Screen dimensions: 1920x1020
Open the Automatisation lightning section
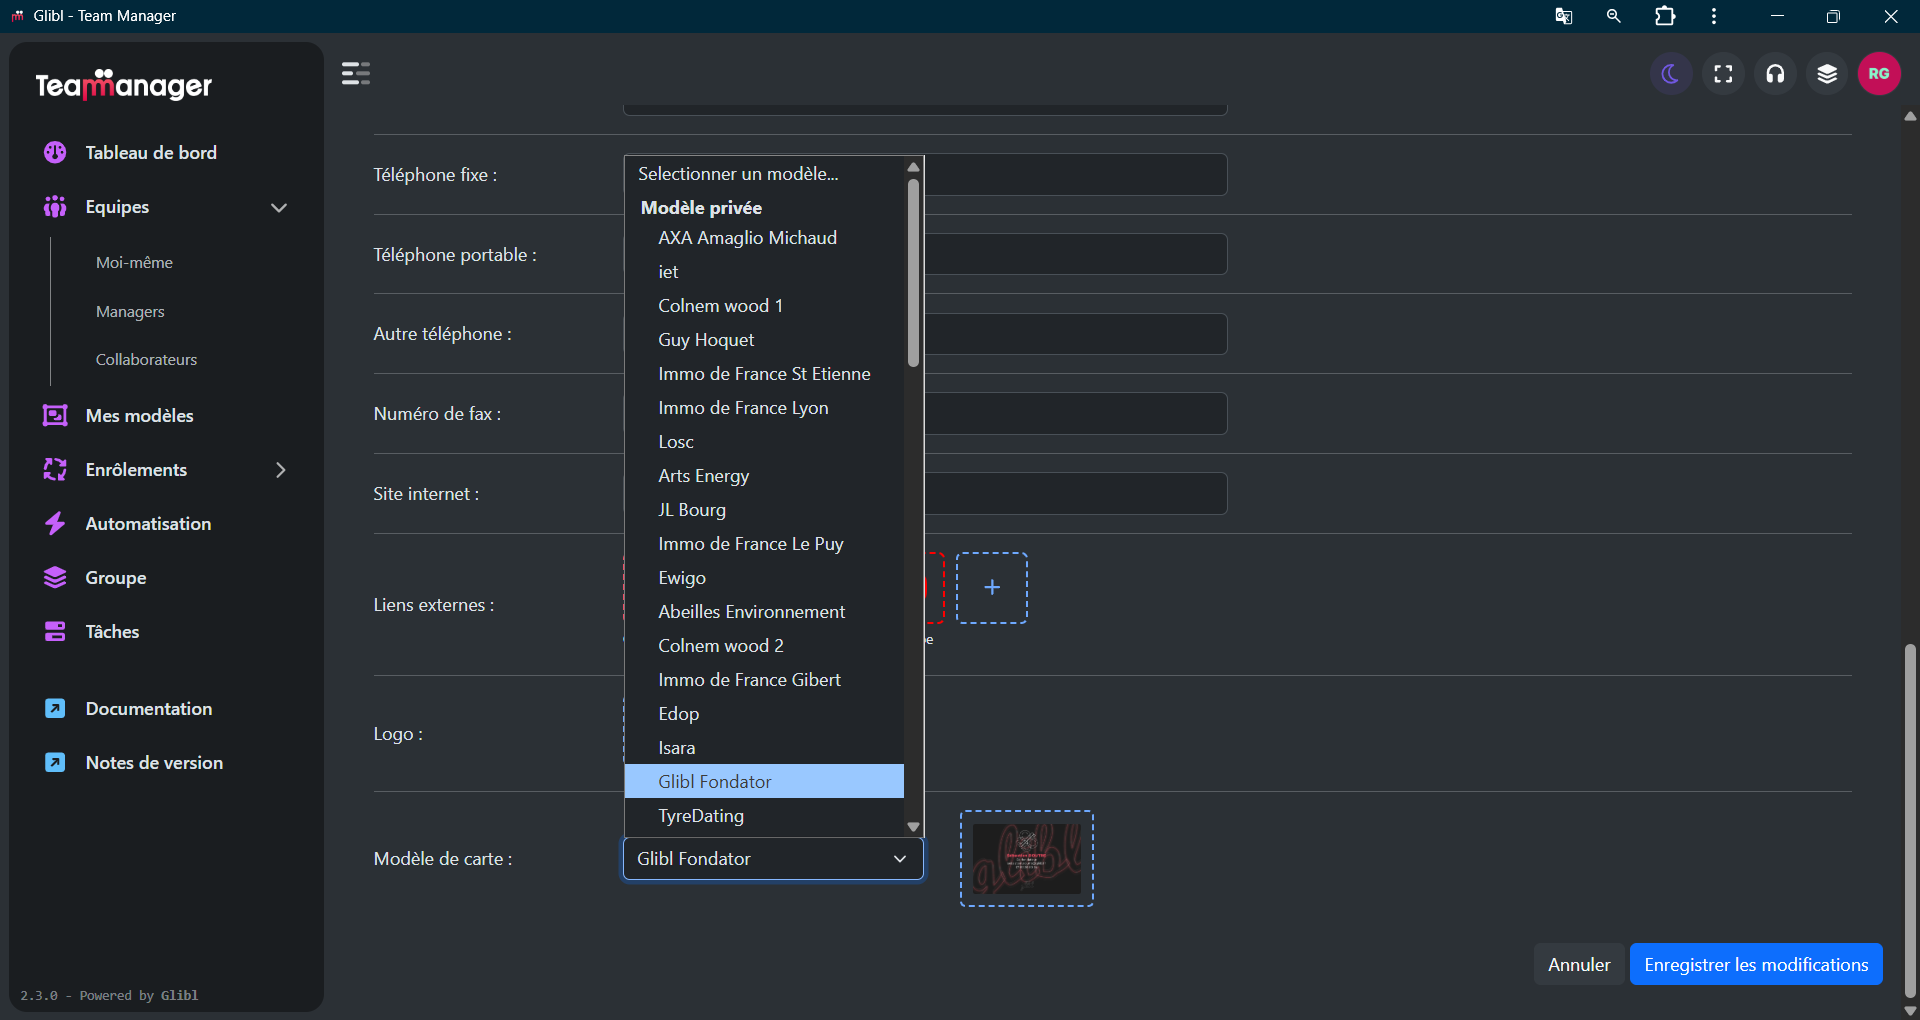point(148,524)
